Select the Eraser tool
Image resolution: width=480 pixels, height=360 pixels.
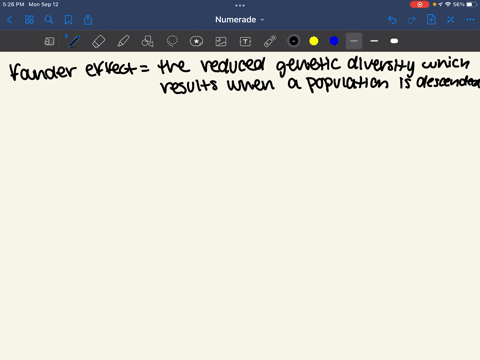click(99, 41)
